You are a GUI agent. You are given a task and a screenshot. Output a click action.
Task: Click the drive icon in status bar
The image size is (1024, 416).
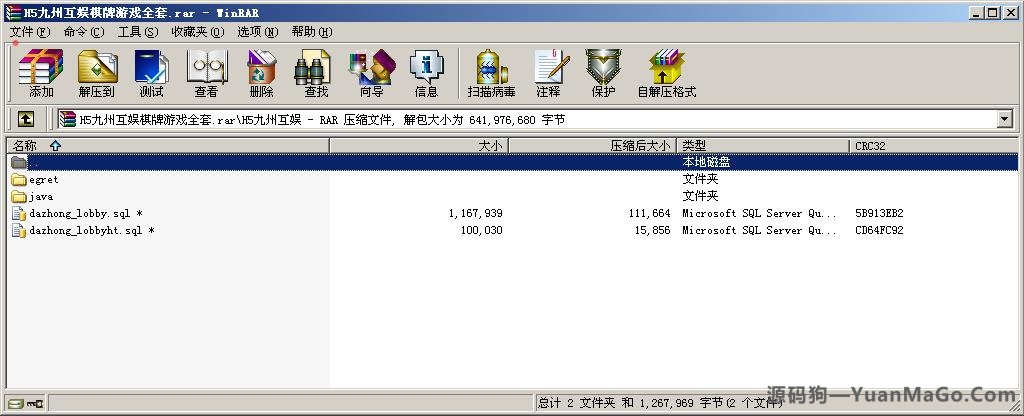click(x=16, y=403)
